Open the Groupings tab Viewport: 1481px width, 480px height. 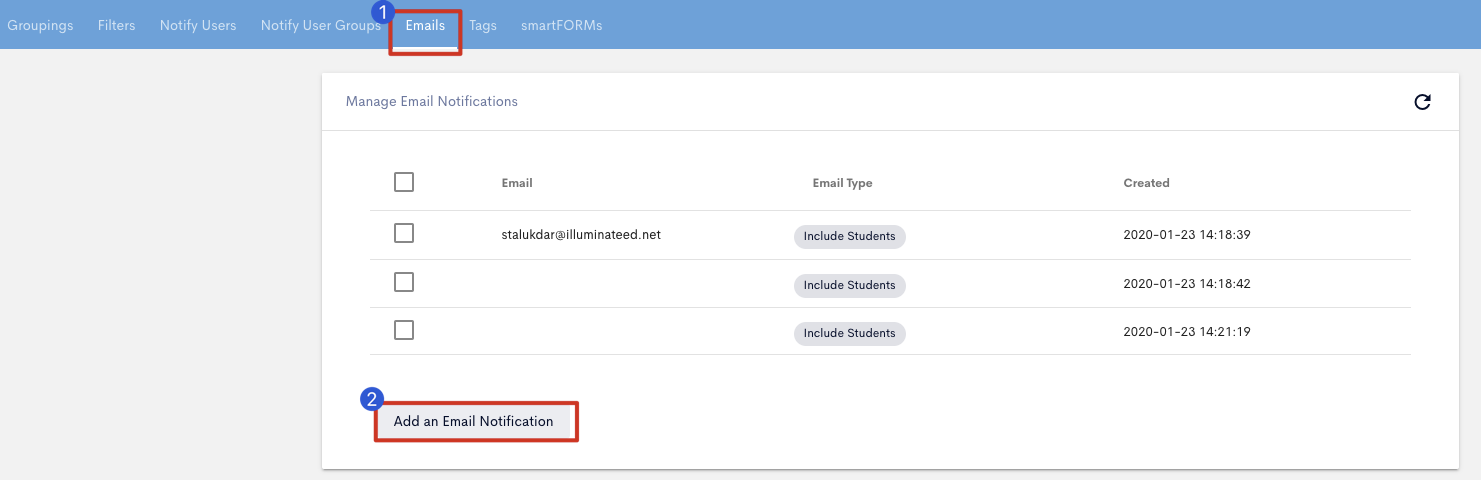(x=40, y=25)
